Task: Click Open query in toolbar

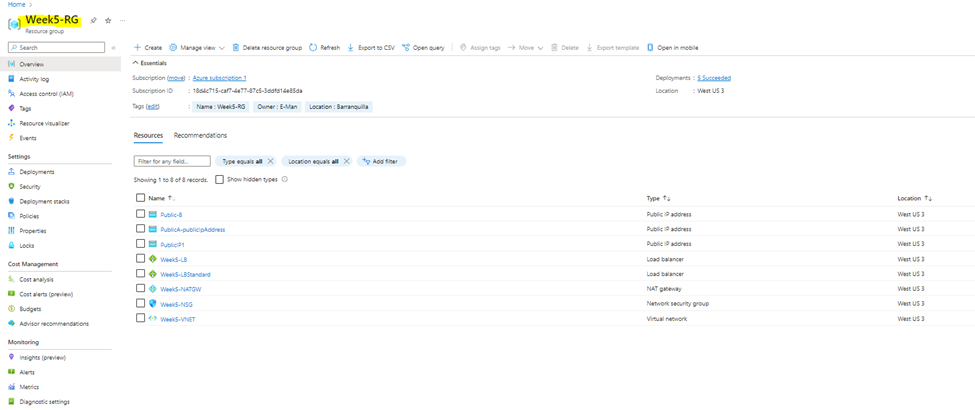Action: tap(423, 48)
